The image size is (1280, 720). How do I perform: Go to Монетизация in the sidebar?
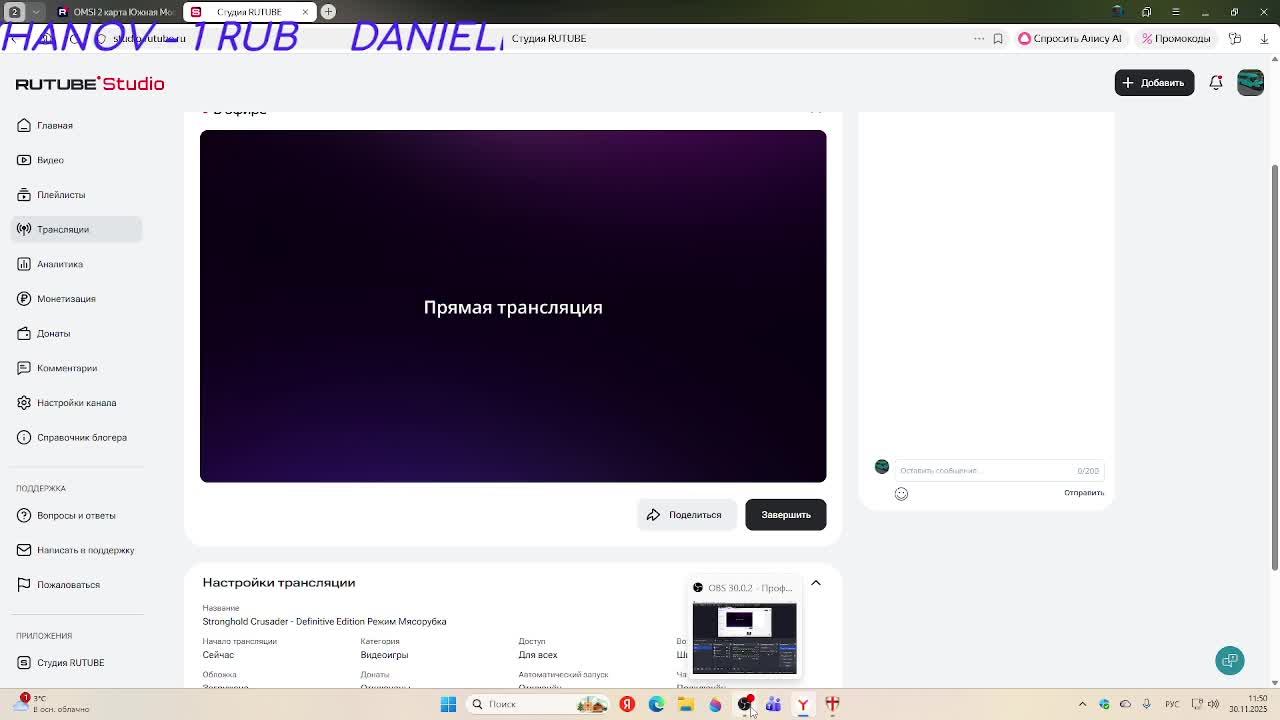pyautogui.click(x=66, y=299)
